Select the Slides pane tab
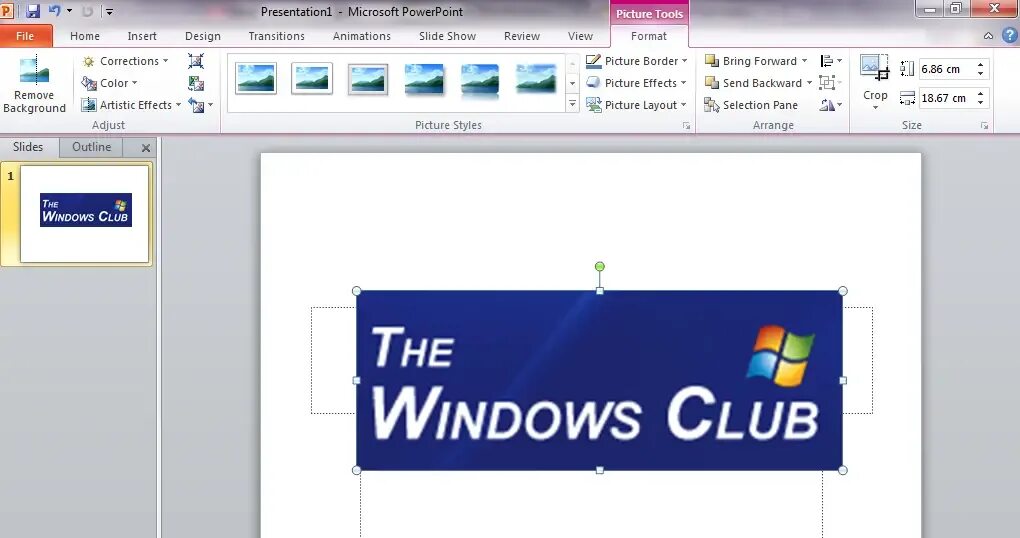 [28, 147]
